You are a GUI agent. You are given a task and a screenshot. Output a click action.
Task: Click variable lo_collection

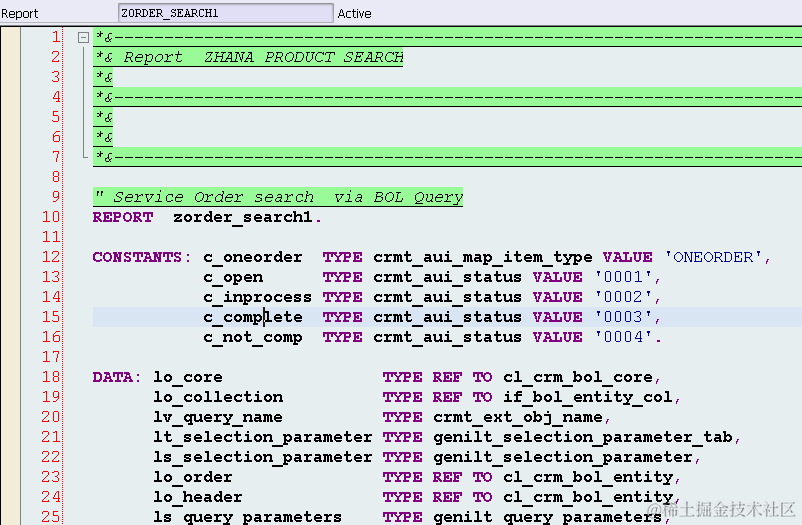tap(218, 397)
